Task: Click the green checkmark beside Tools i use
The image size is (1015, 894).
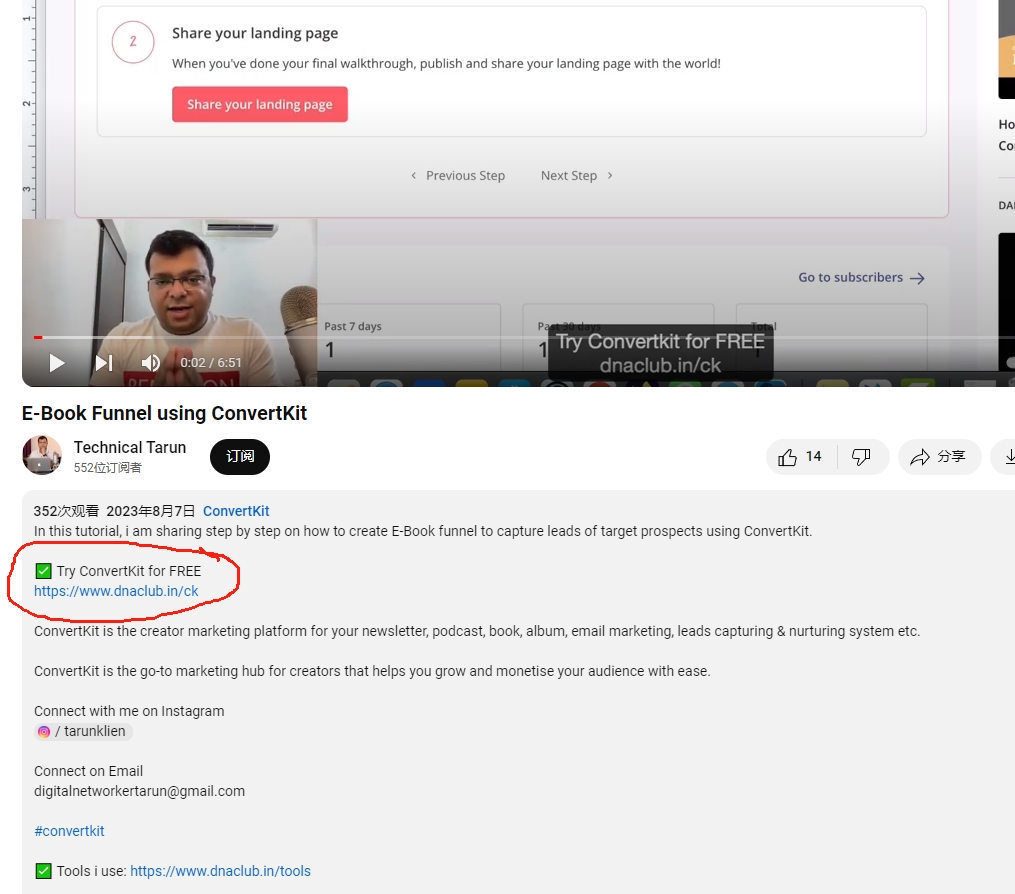Action: [x=43, y=871]
